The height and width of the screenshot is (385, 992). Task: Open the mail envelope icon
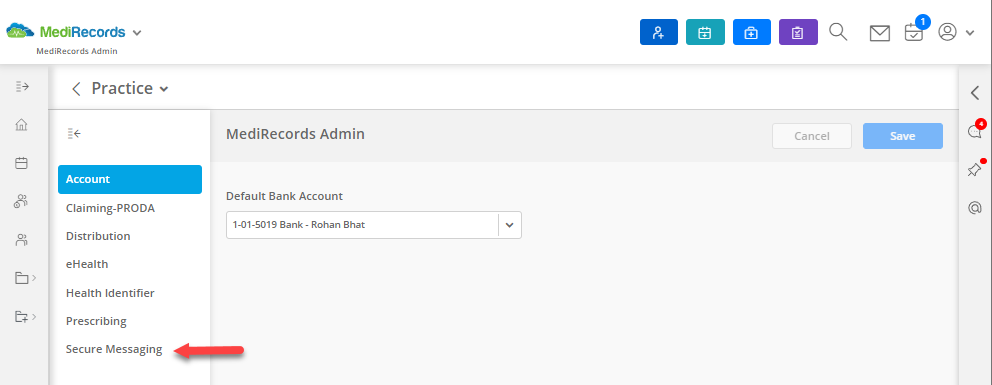(879, 33)
